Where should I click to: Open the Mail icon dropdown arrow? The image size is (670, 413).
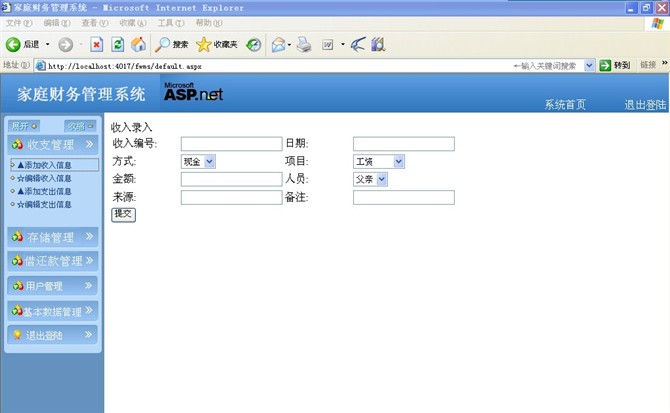[289, 44]
